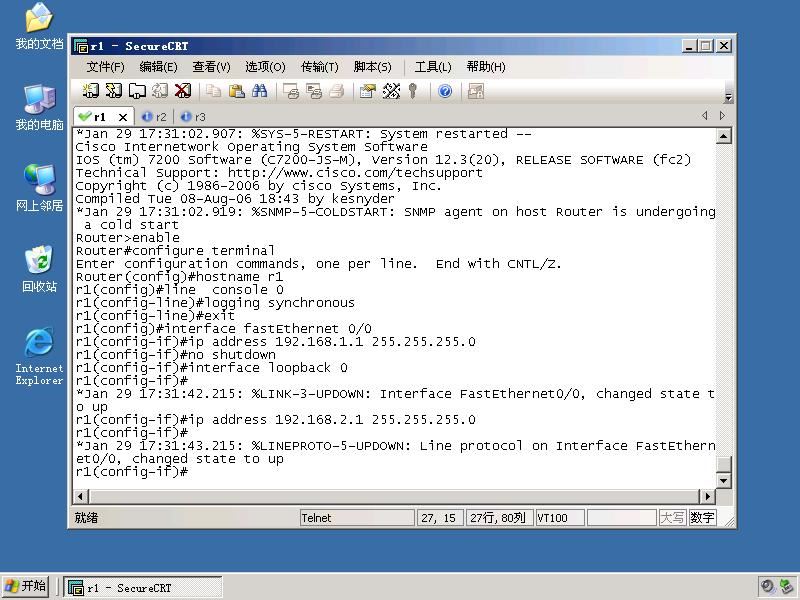Viewport: 800px width, 600px height.
Task: Open the 工具(L) menu
Action: [433, 67]
